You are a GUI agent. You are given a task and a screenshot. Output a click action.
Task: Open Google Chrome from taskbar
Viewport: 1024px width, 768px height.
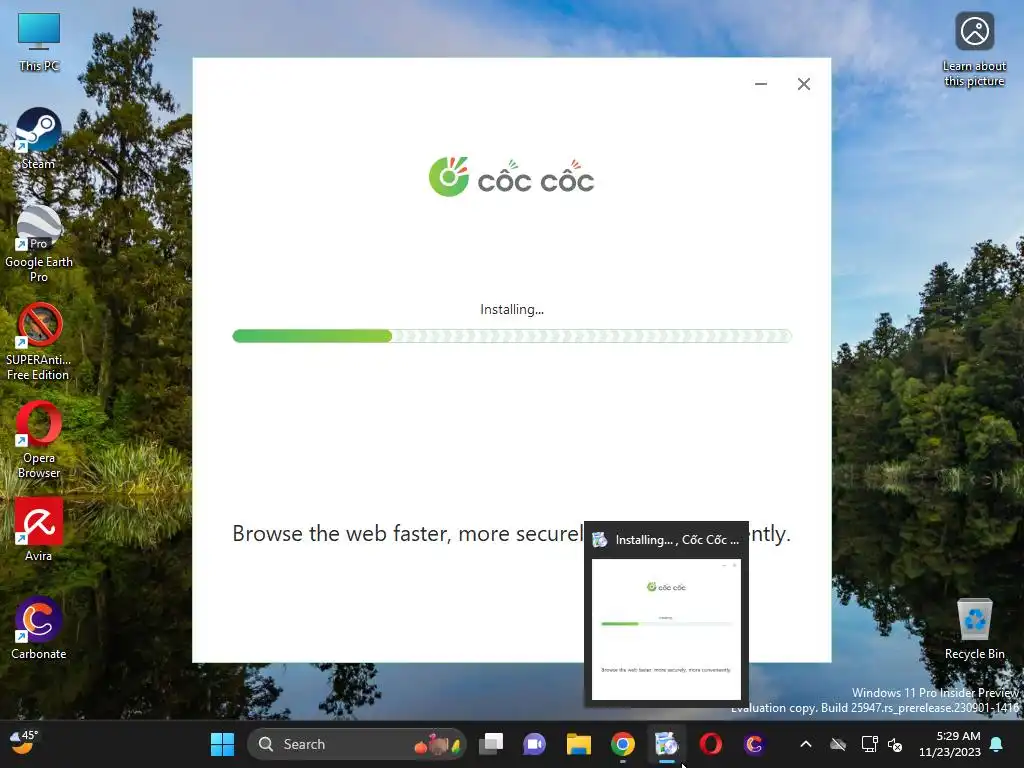(x=623, y=744)
